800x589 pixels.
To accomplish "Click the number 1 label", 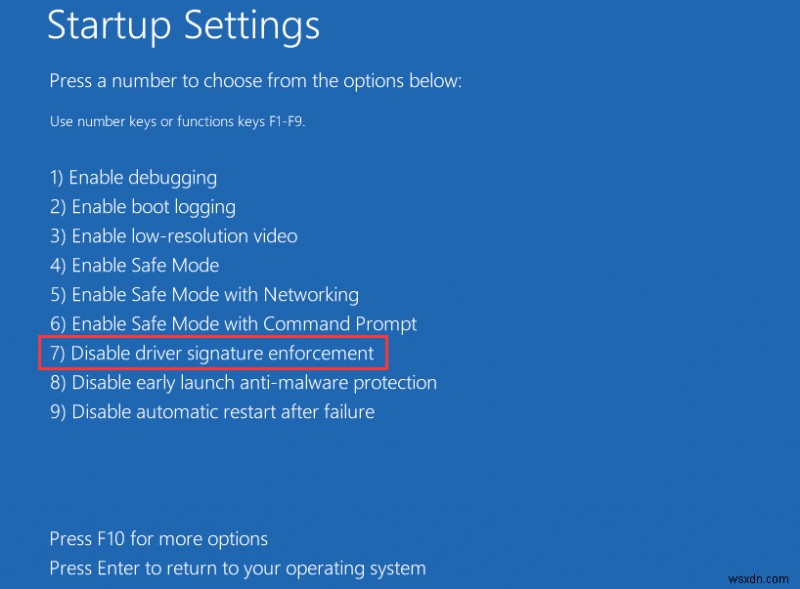I will pos(55,177).
